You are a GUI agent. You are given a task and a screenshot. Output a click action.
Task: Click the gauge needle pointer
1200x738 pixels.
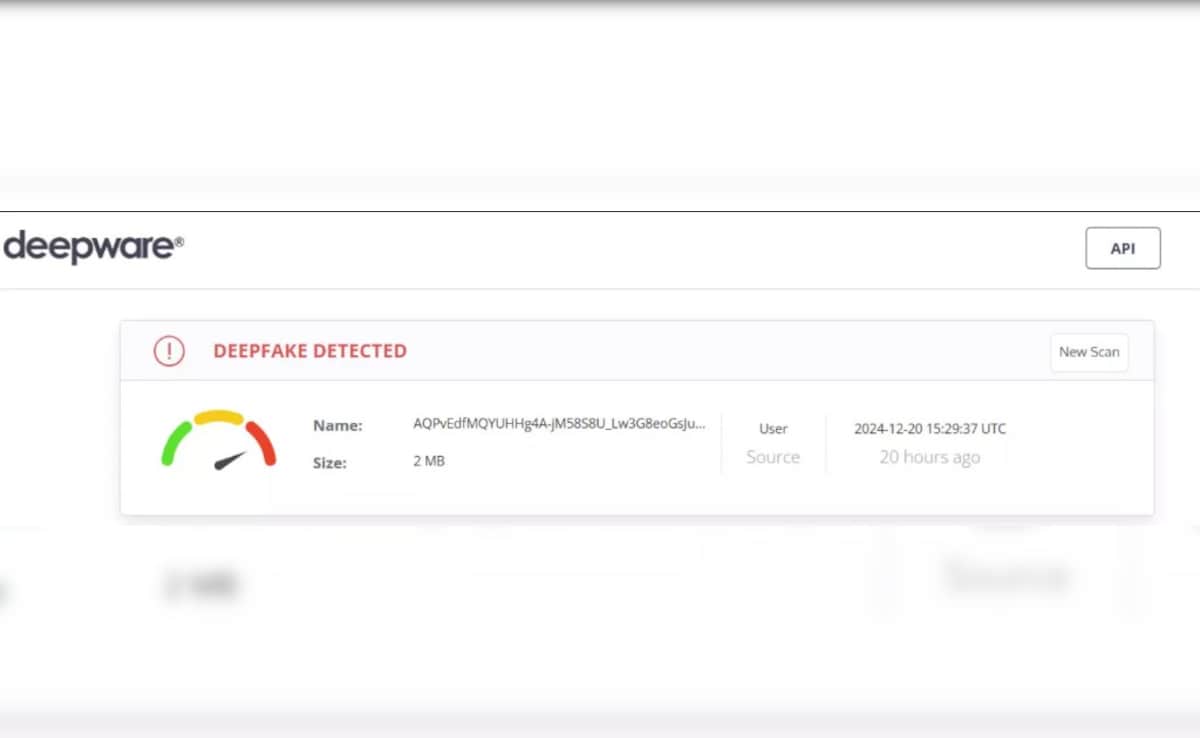[230, 461]
